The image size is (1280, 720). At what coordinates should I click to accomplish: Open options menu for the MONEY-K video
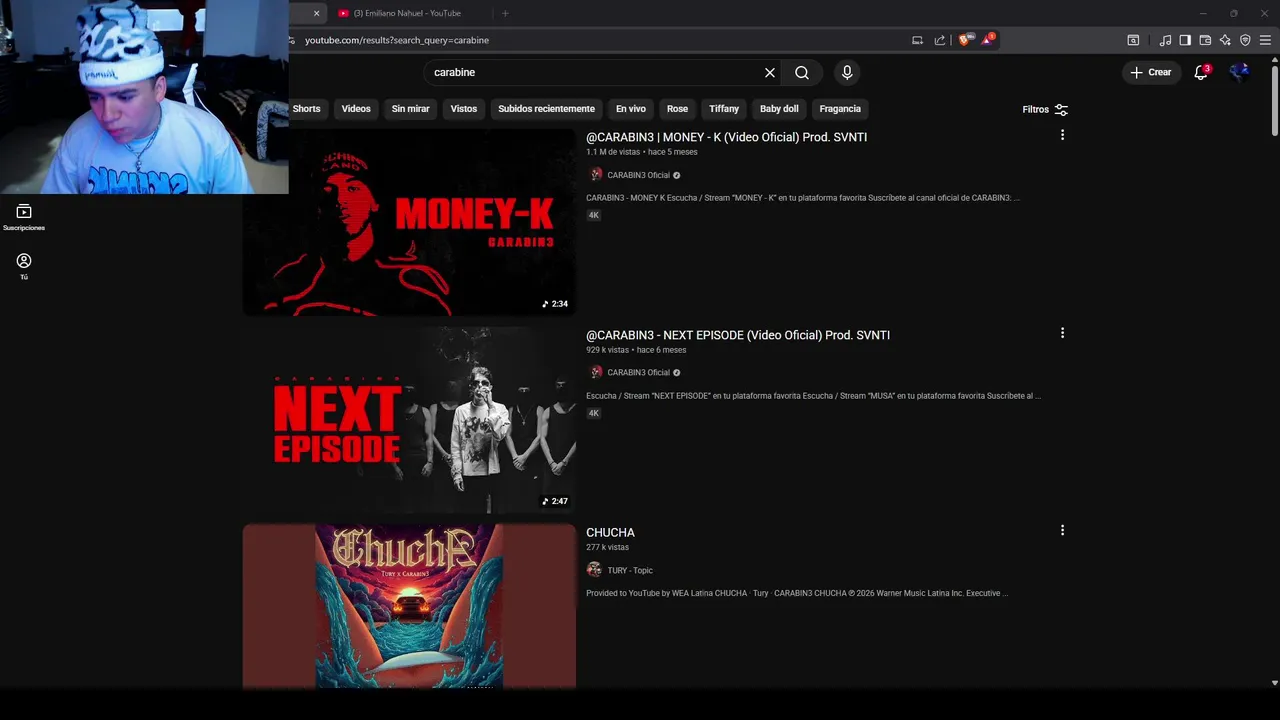(1062, 135)
